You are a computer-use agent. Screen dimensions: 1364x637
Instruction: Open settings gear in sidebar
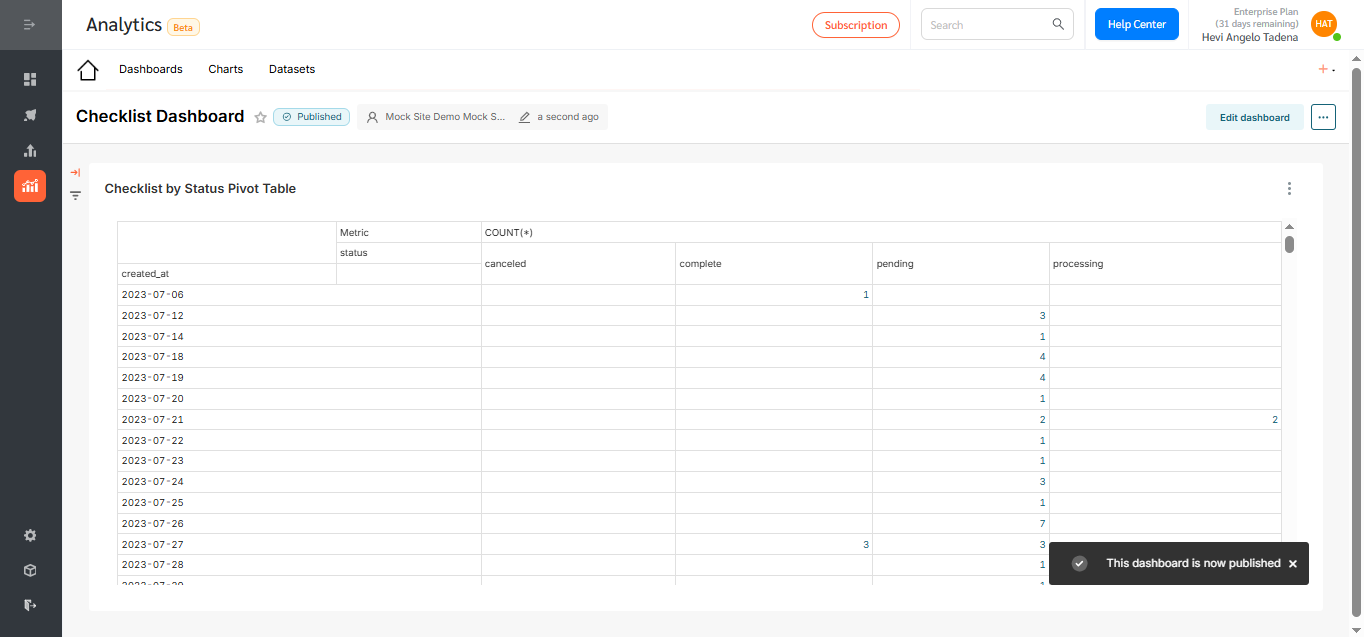[30, 535]
